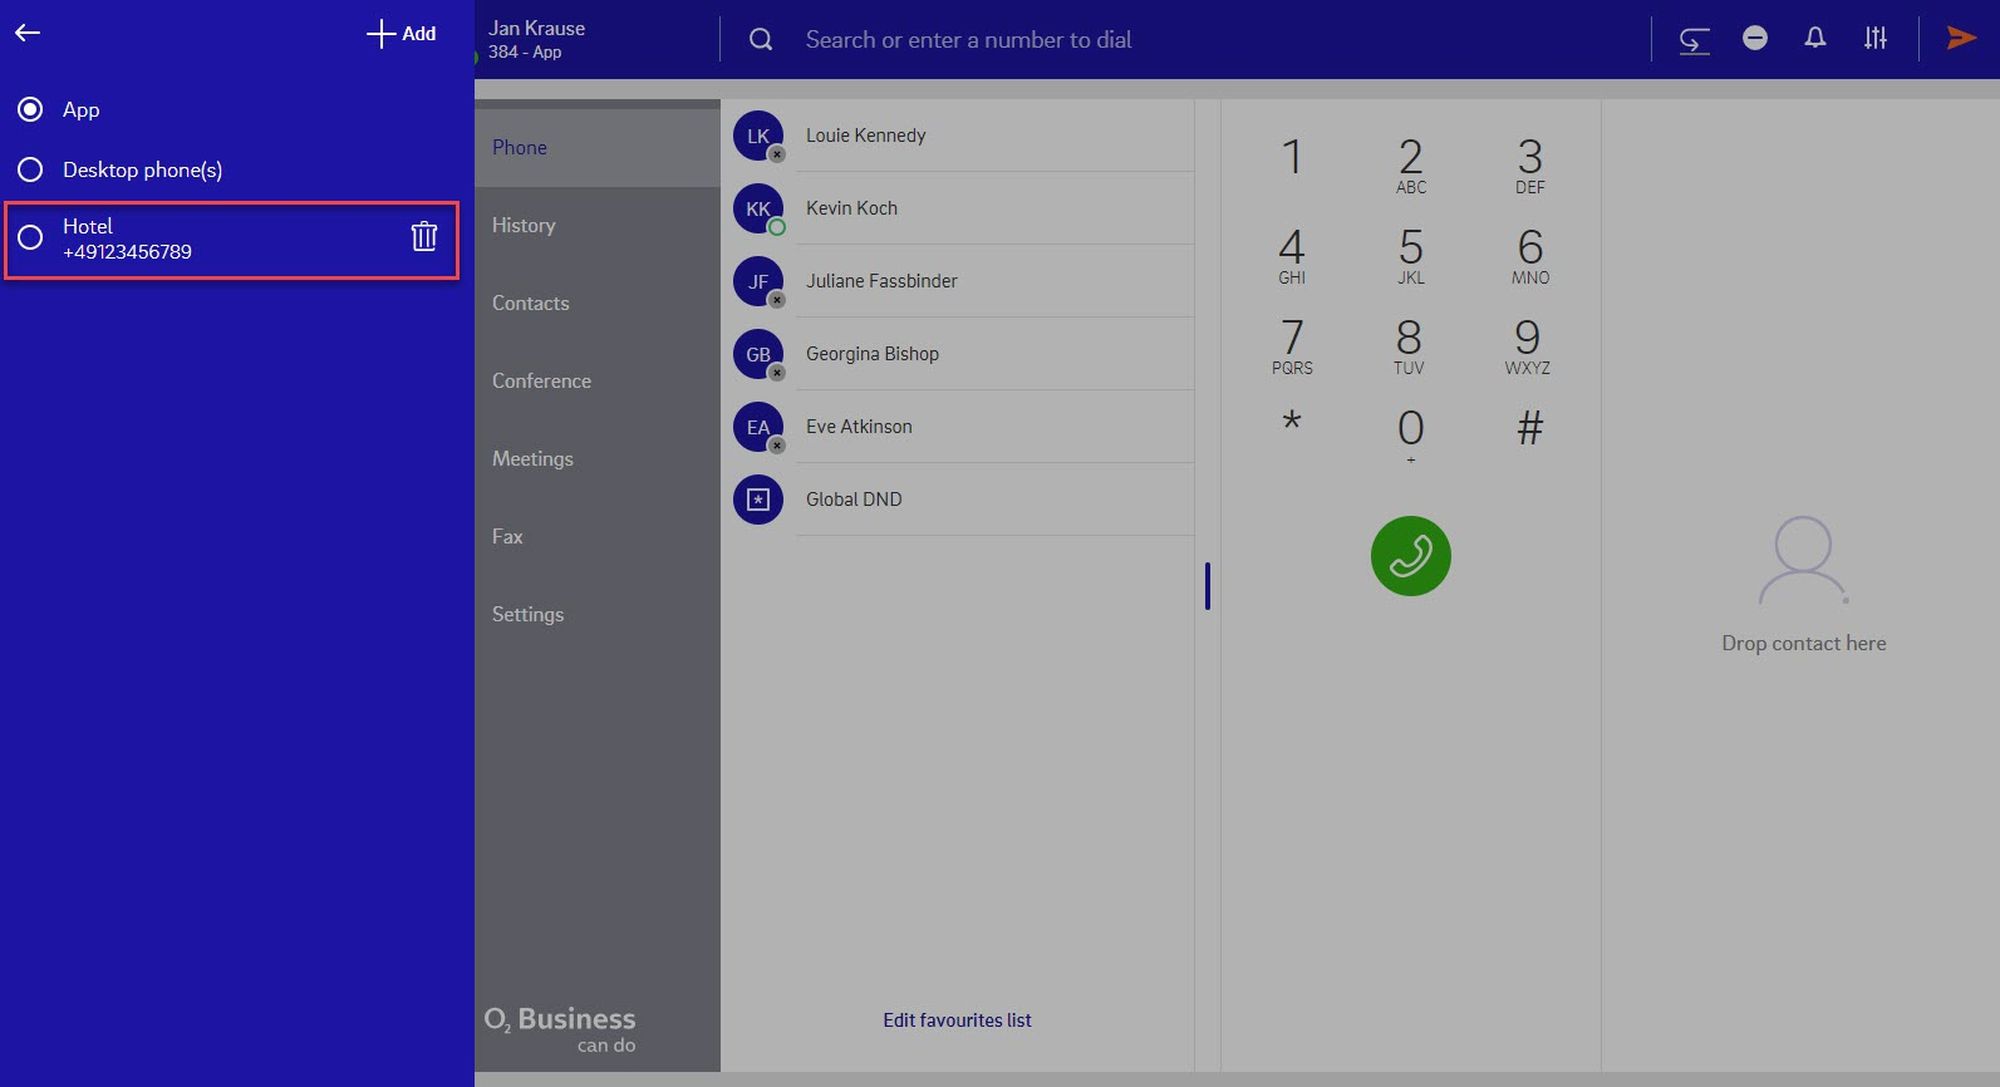The width and height of the screenshot is (2000, 1087).
Task: Select Desktop phone(s) radio option
Action: (x=31, y=170)
